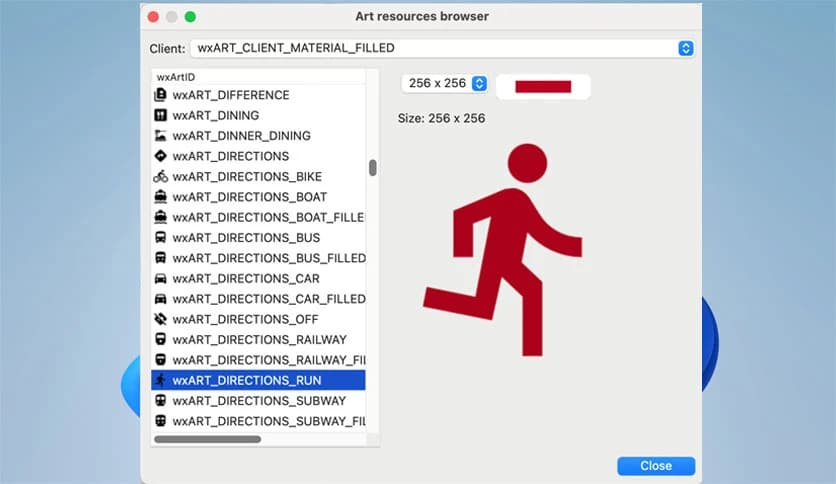Pick the red color swatch button
The image size is (836, 484).
point(543,86)
